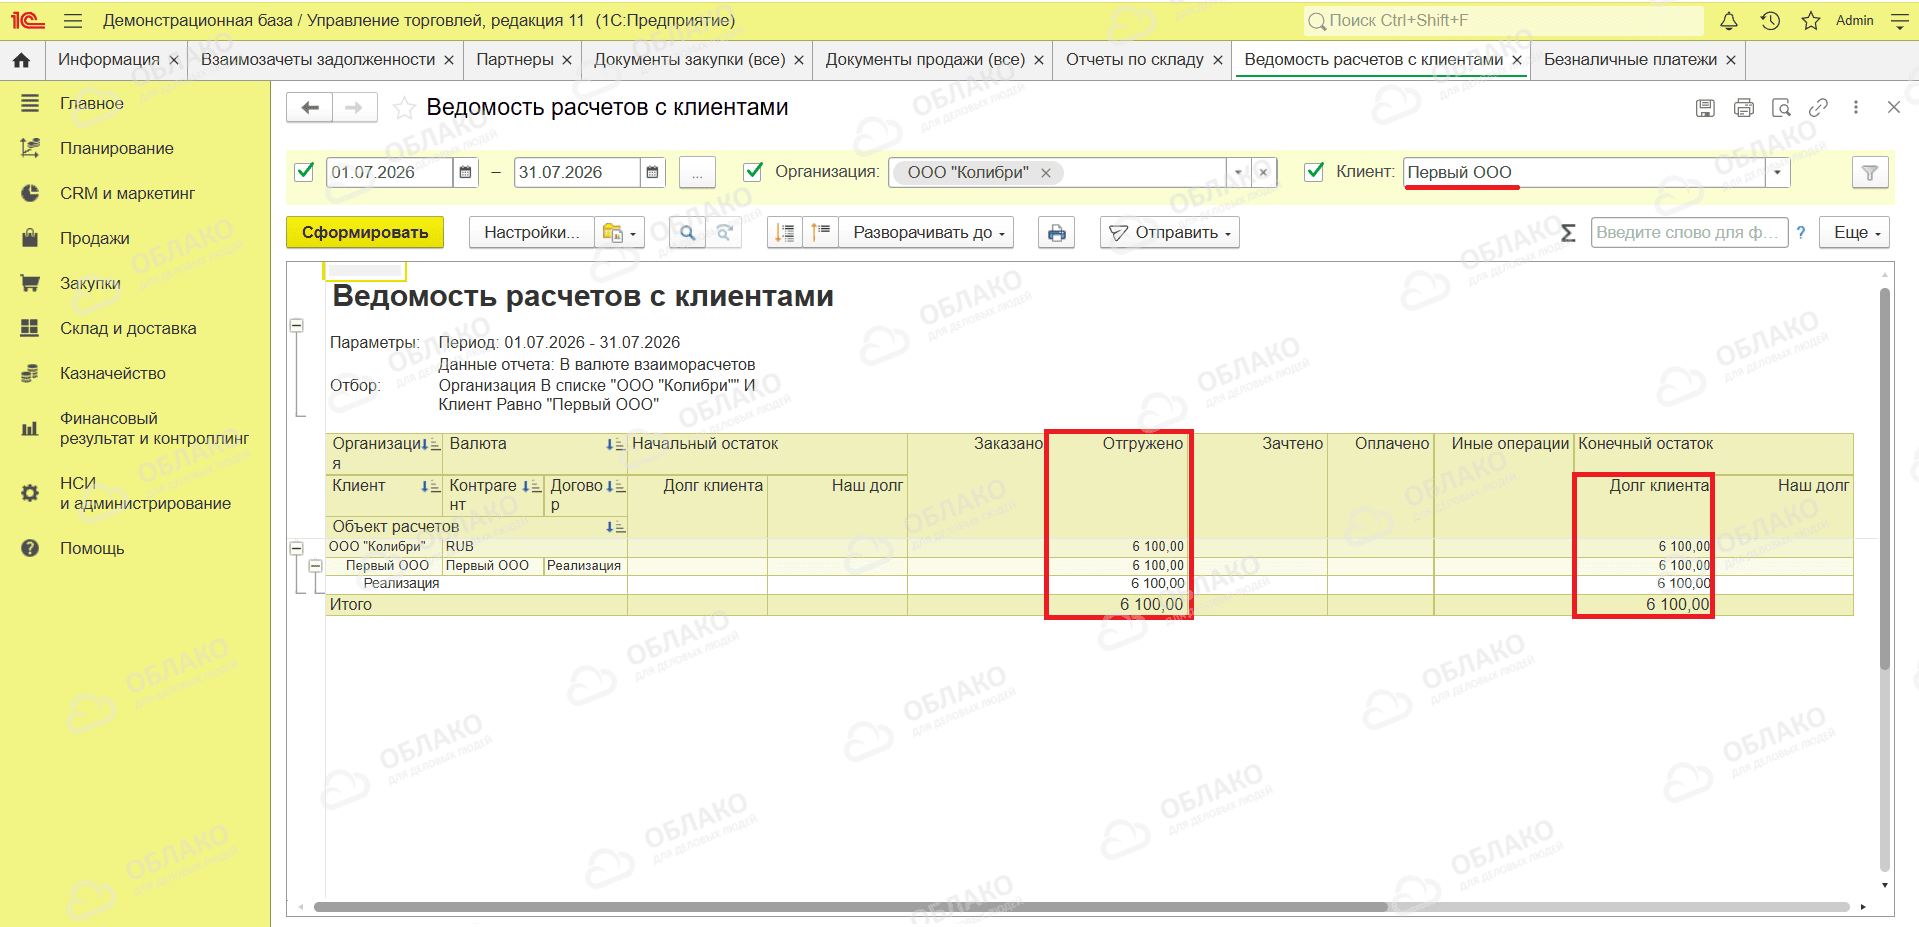1919x927 pixels.
Task: Open history clock icon
Action: pos(1770,20)
